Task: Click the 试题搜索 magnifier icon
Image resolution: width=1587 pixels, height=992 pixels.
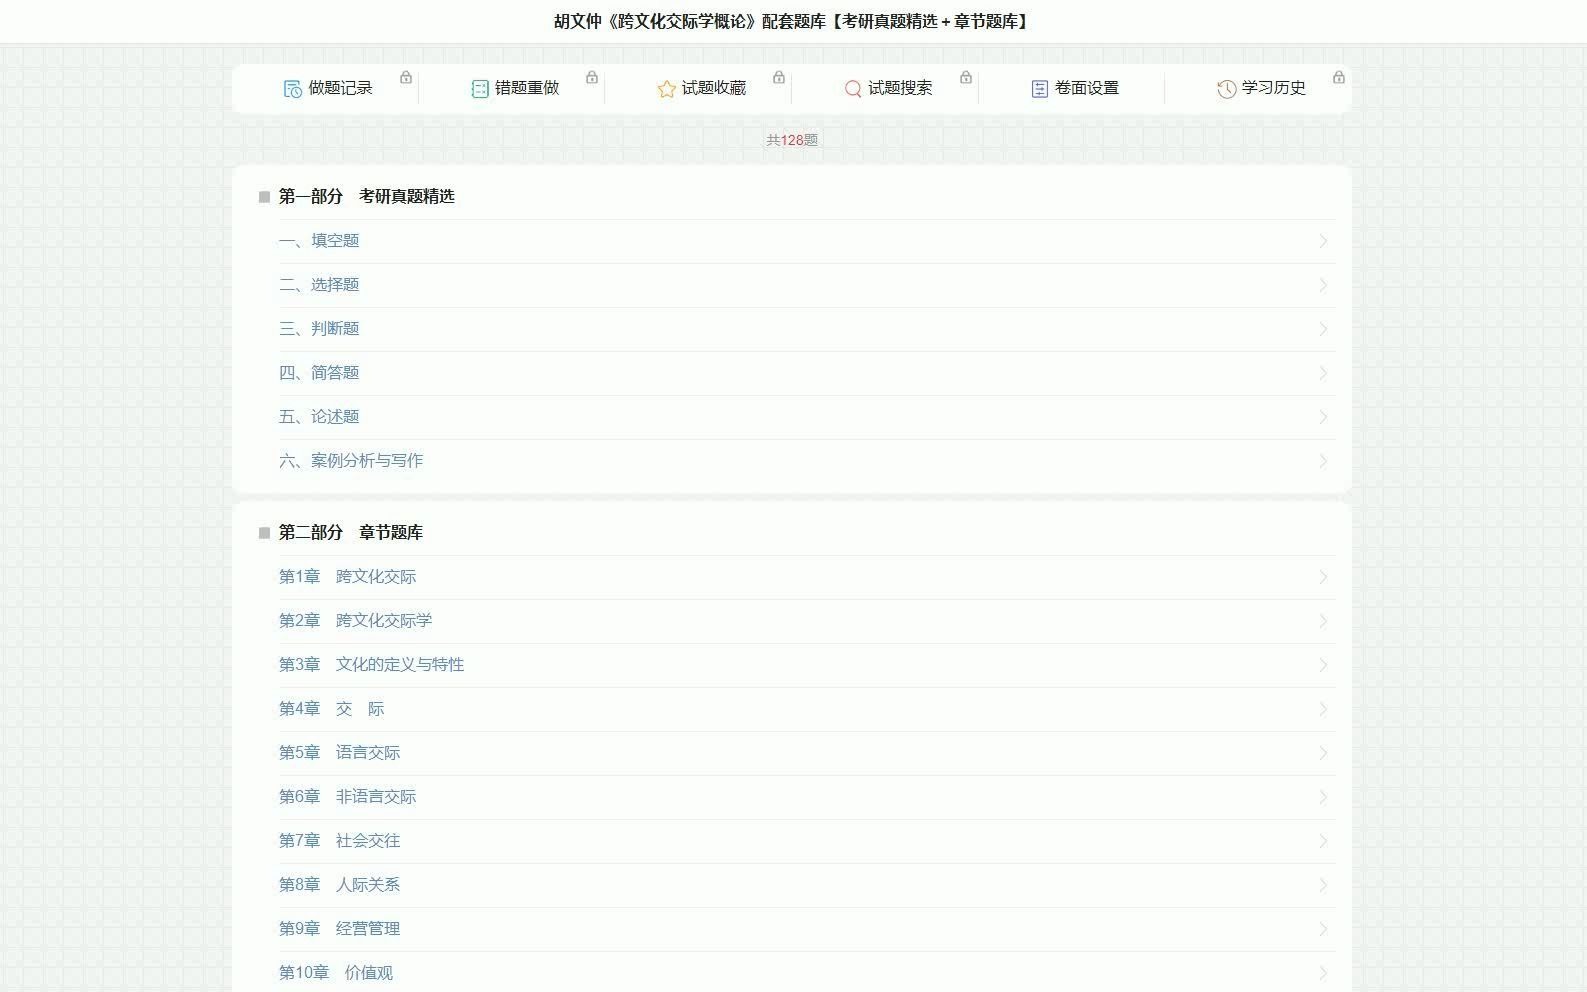Action: pyautogui.click(x=853, y=89)
